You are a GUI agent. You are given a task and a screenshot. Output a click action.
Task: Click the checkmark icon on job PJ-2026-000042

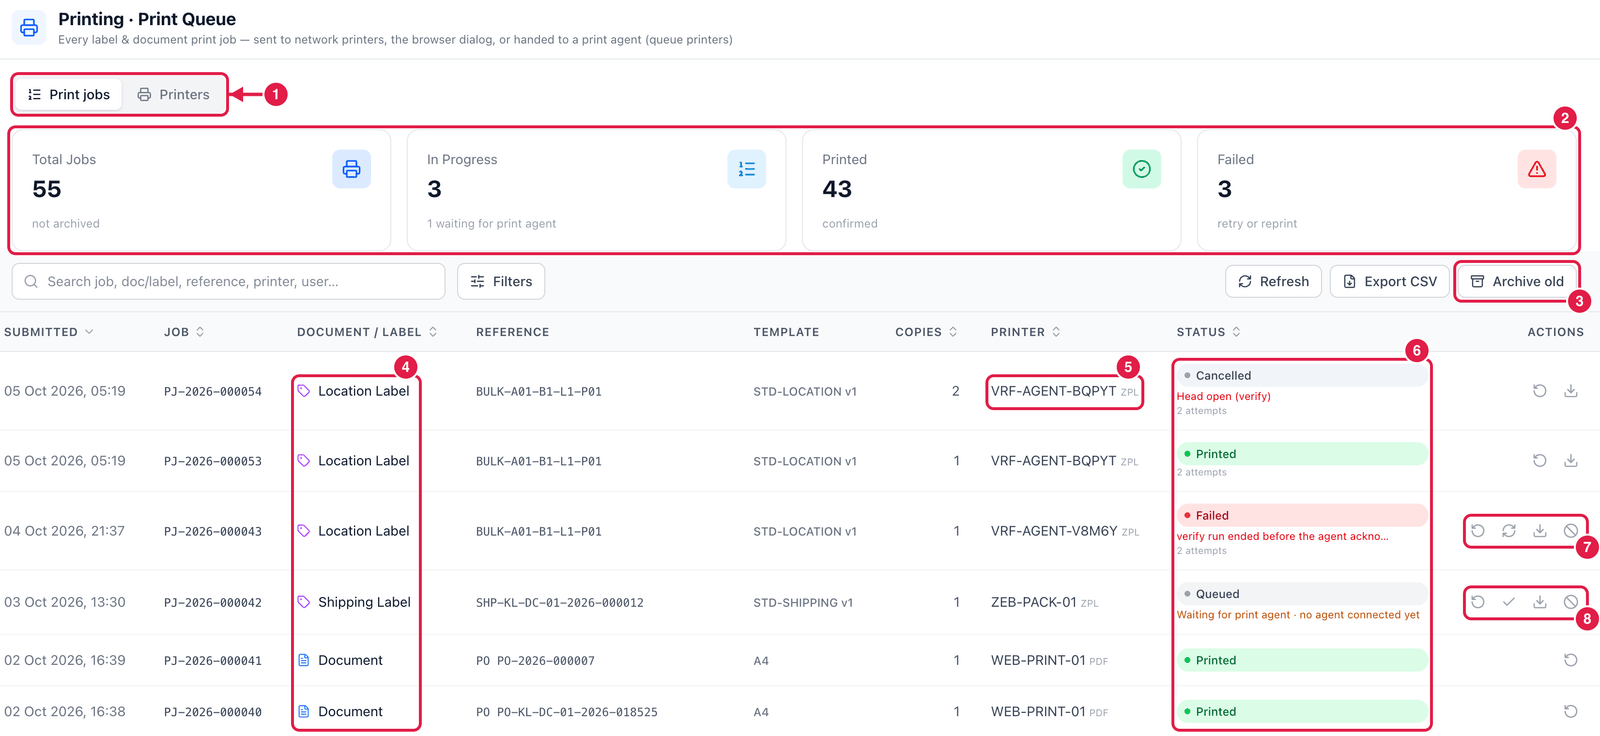click(1509, 602)
